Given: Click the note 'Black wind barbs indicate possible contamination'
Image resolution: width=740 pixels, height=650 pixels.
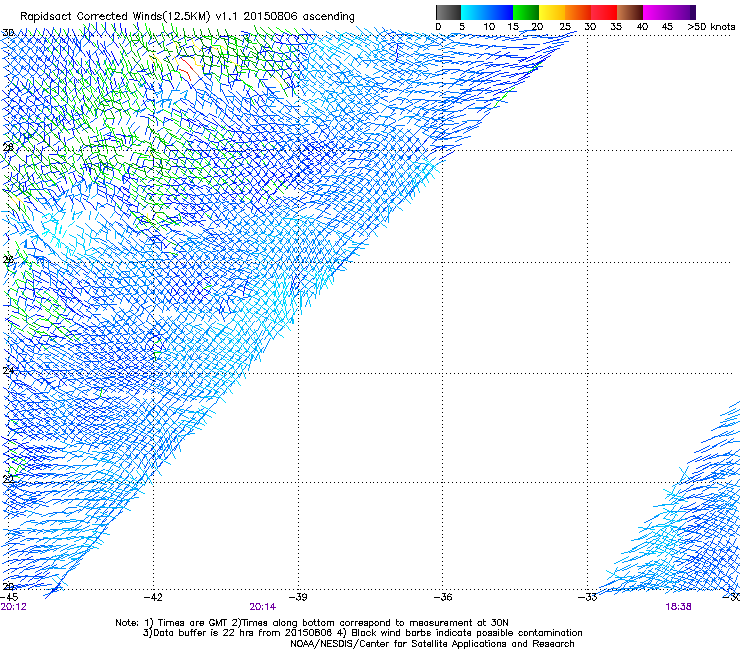Looking at the screenshot, I should pos(467,633).
